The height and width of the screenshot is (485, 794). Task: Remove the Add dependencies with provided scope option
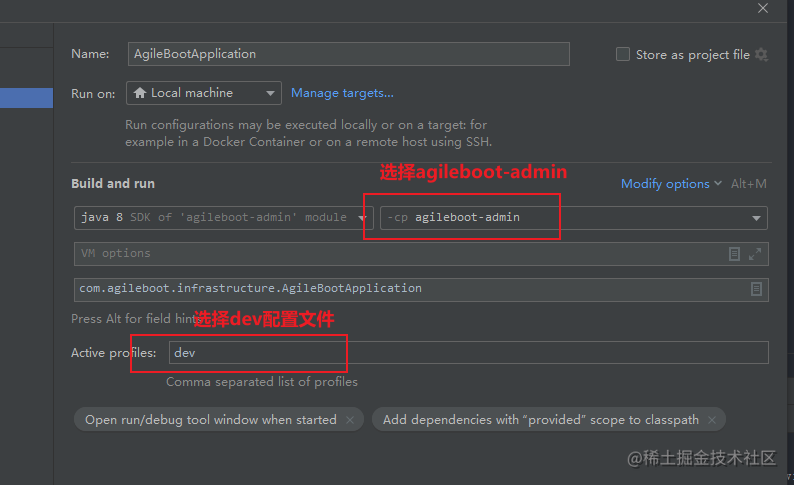pos(712,420)
